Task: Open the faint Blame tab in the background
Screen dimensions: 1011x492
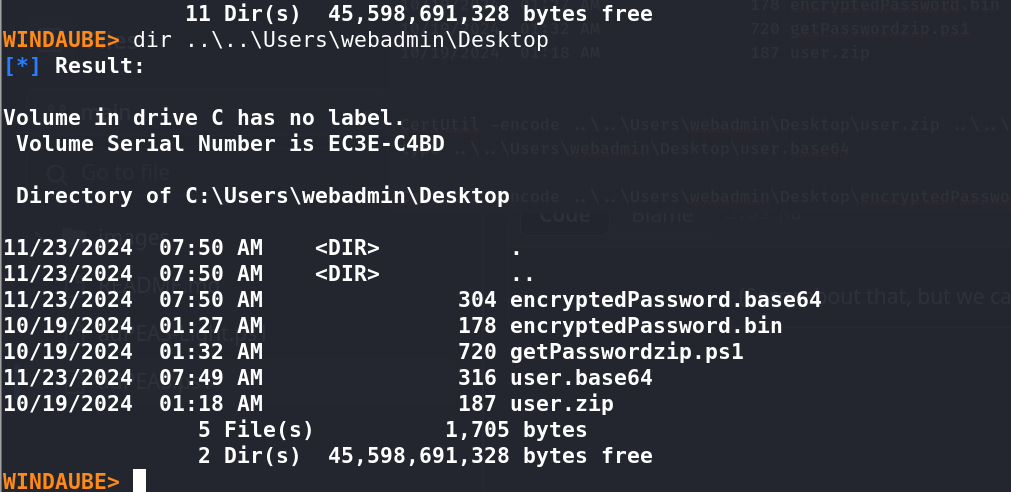Action: pos(662,215)
